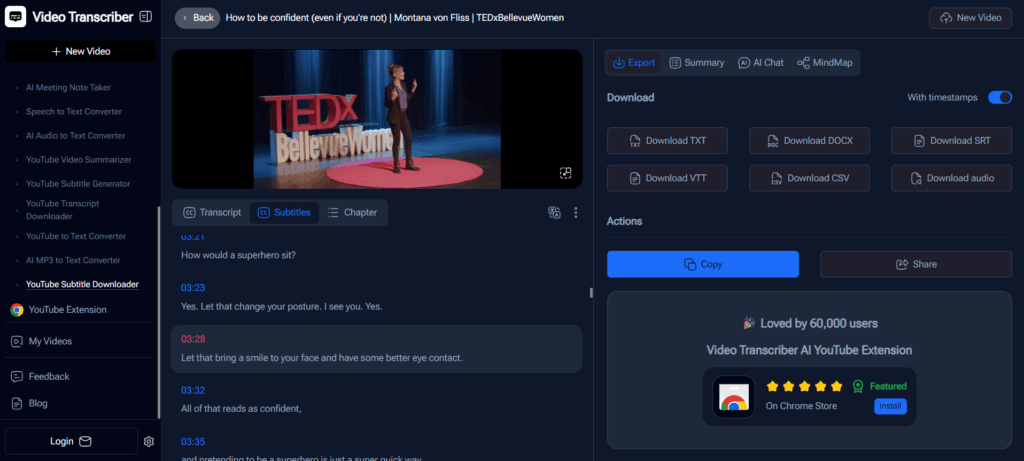This screenshot has width=1024, height=461.
Task: Click the TEDx video thumbnail
Action: 377,119
